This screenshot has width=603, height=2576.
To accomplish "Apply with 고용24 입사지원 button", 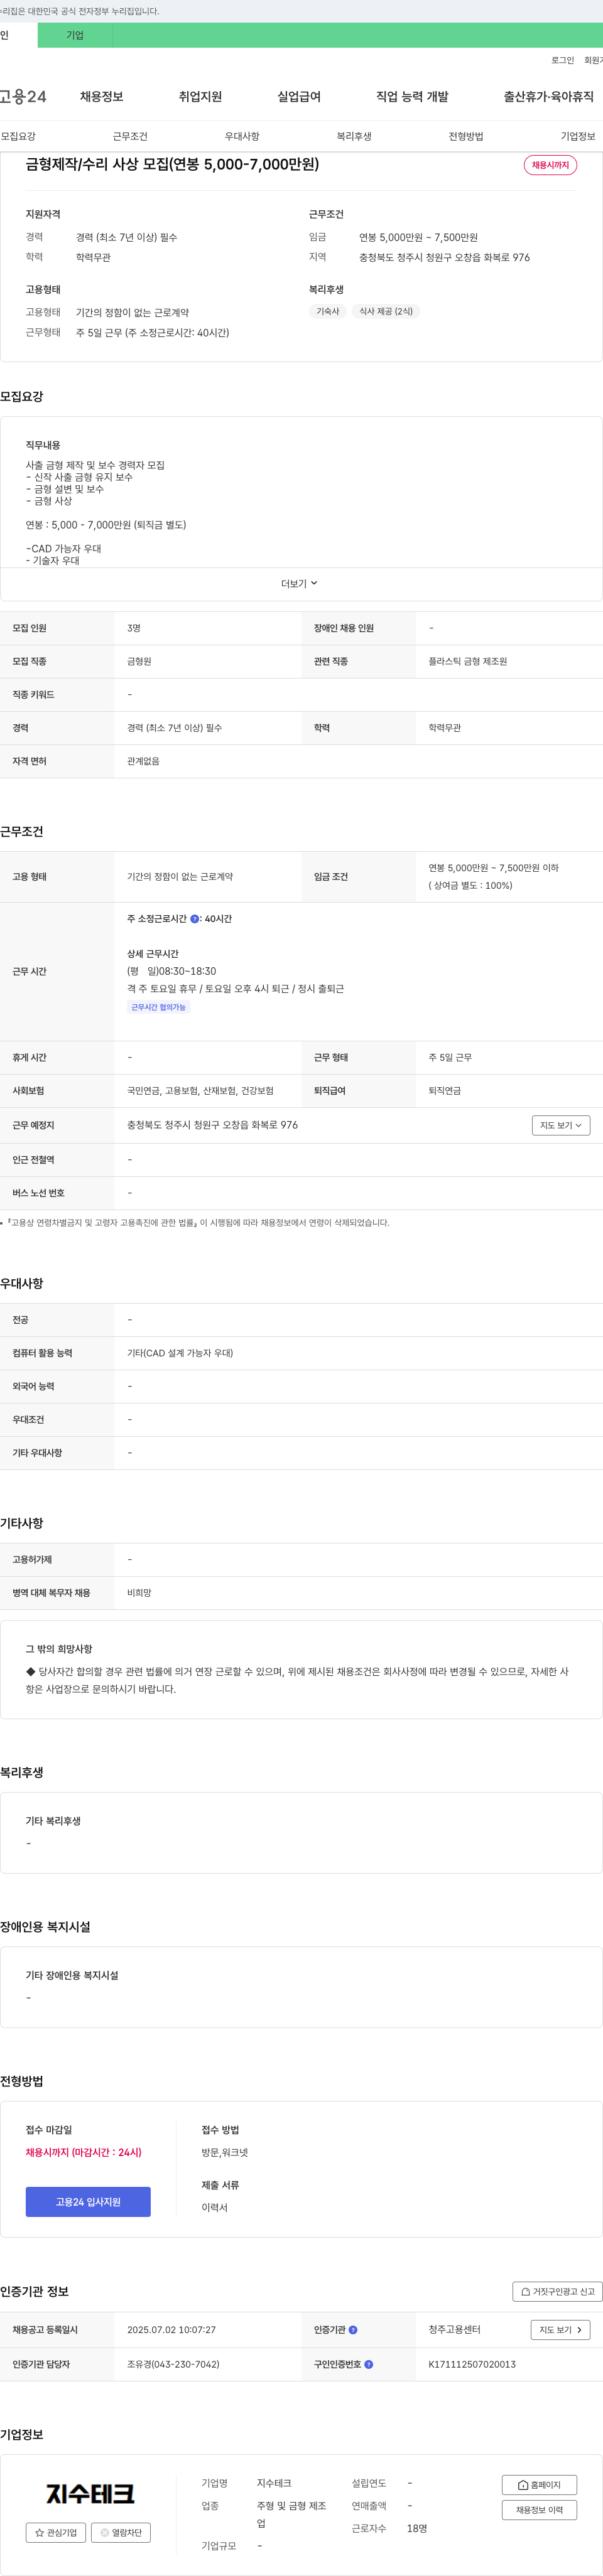I will point(88,2202).
